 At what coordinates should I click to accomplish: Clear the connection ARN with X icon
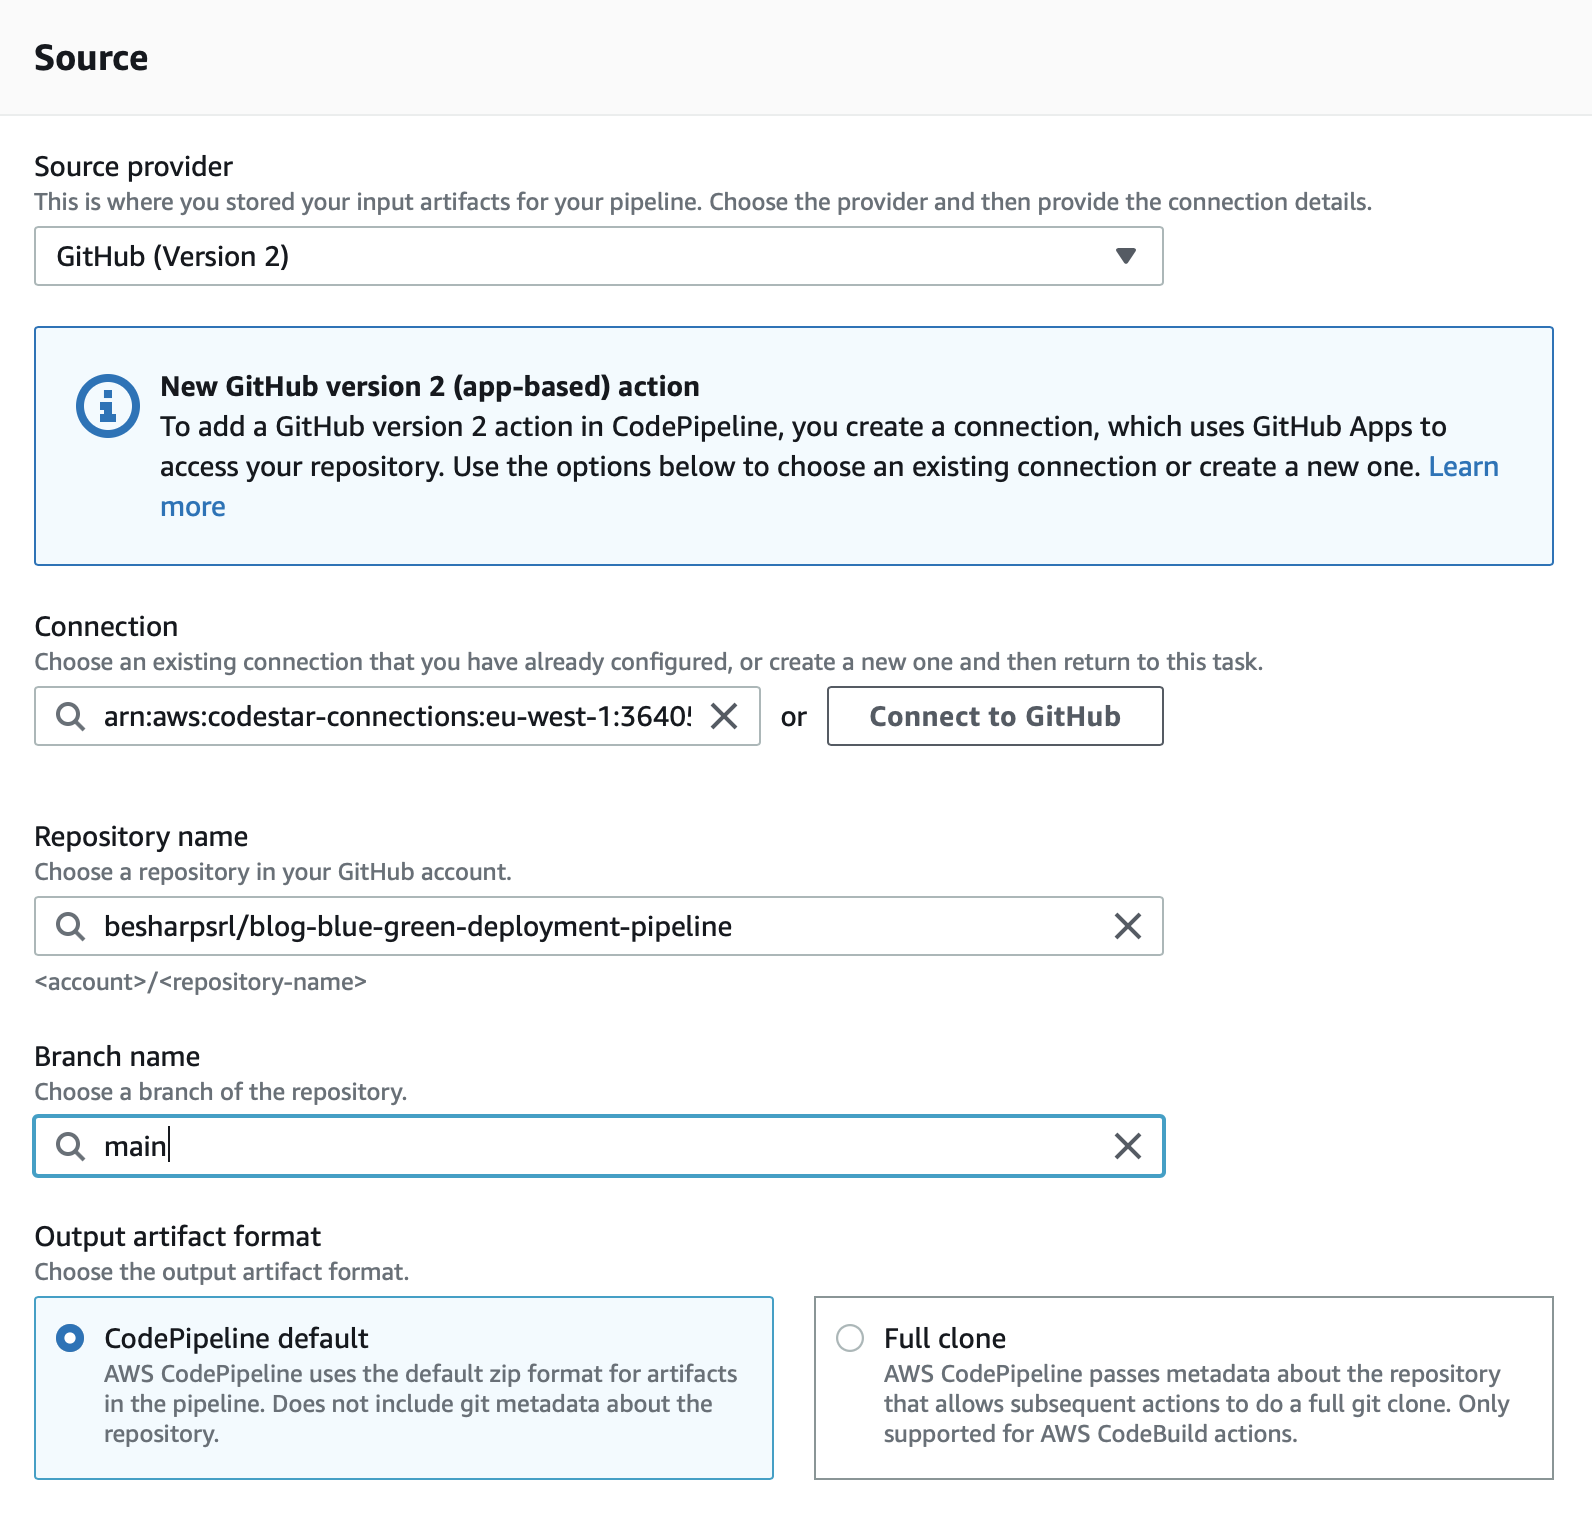coord(724,716)
